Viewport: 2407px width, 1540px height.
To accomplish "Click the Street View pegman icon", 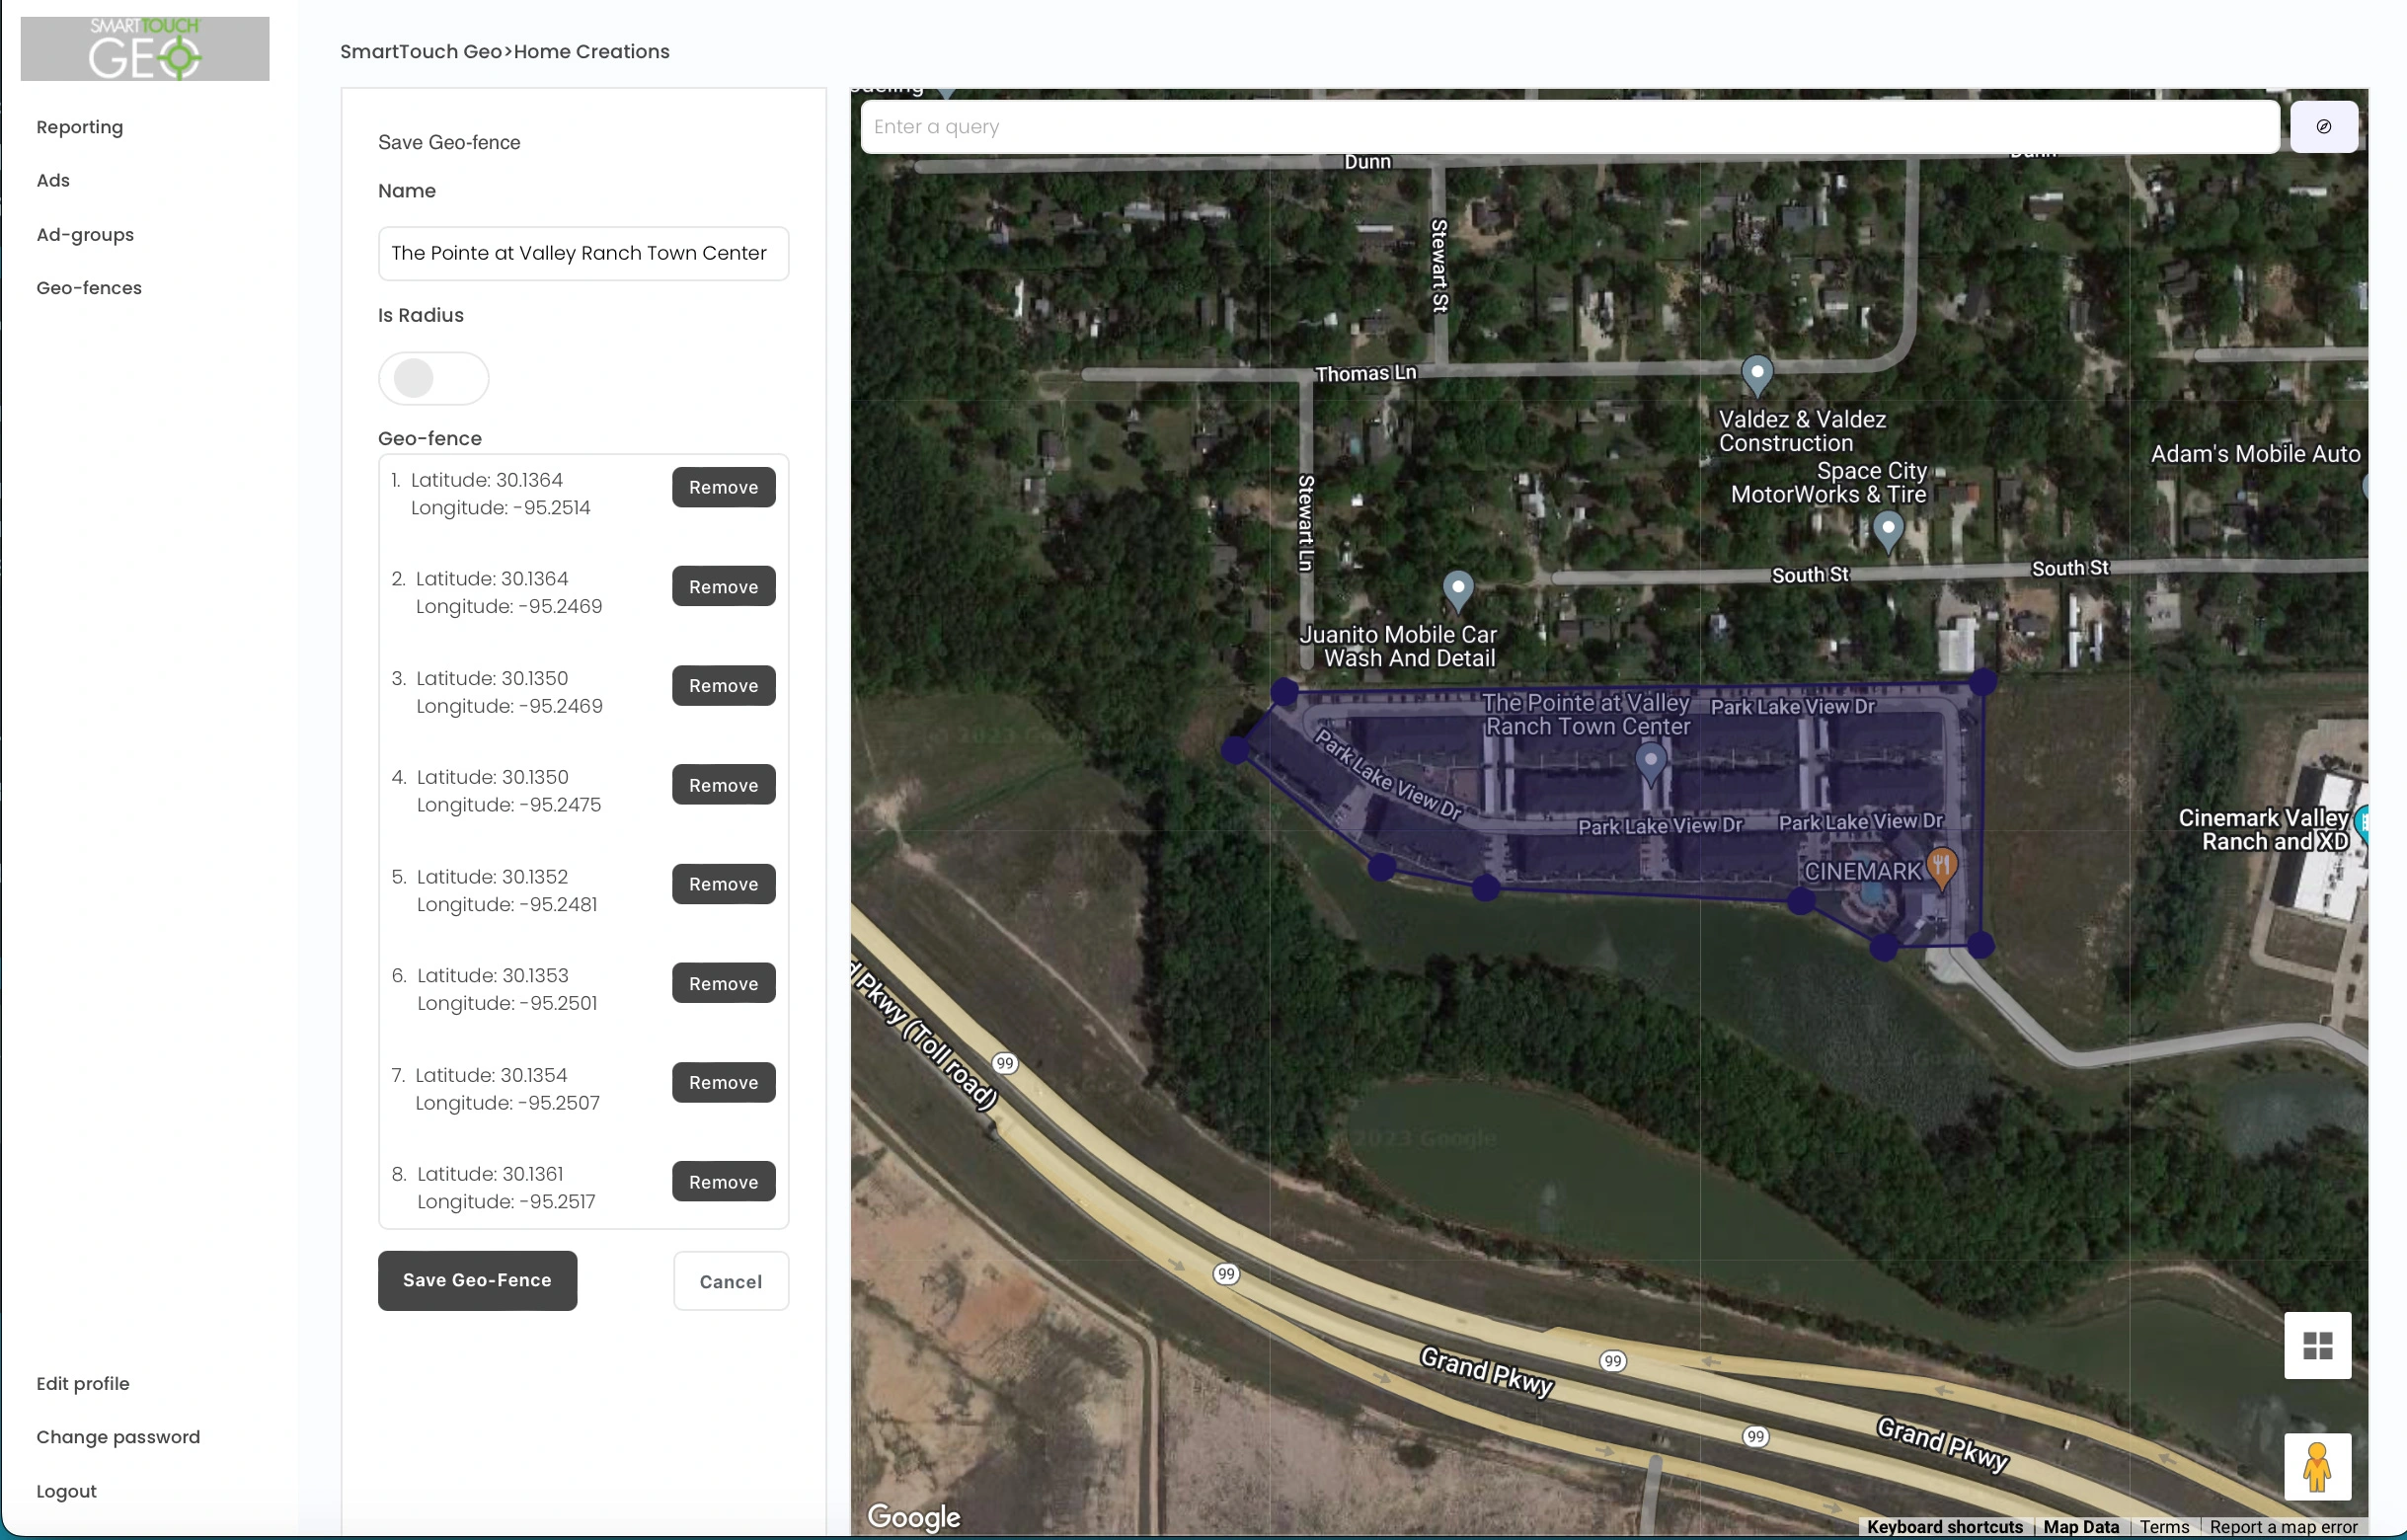I will pos(2317,1467).
